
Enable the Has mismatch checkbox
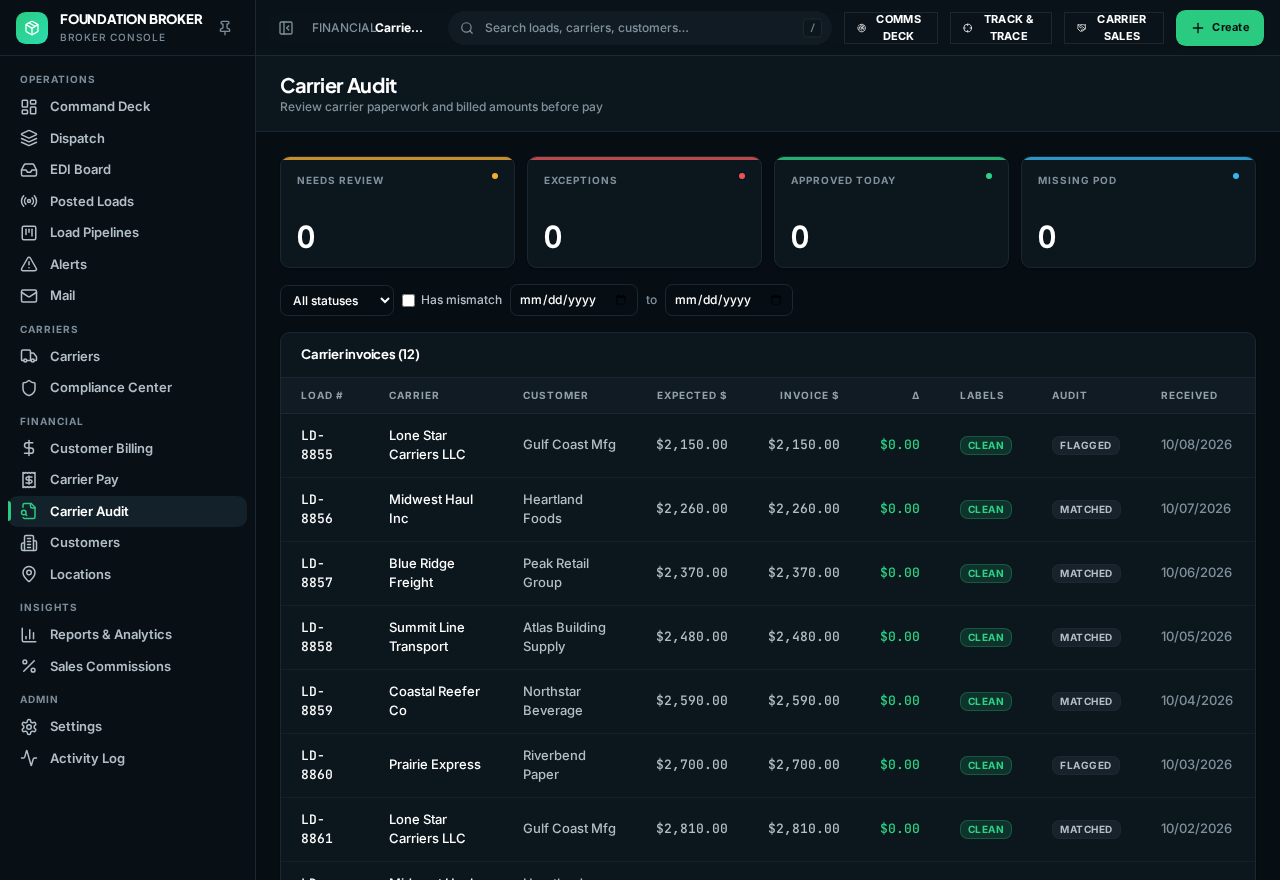pos(408,300)
